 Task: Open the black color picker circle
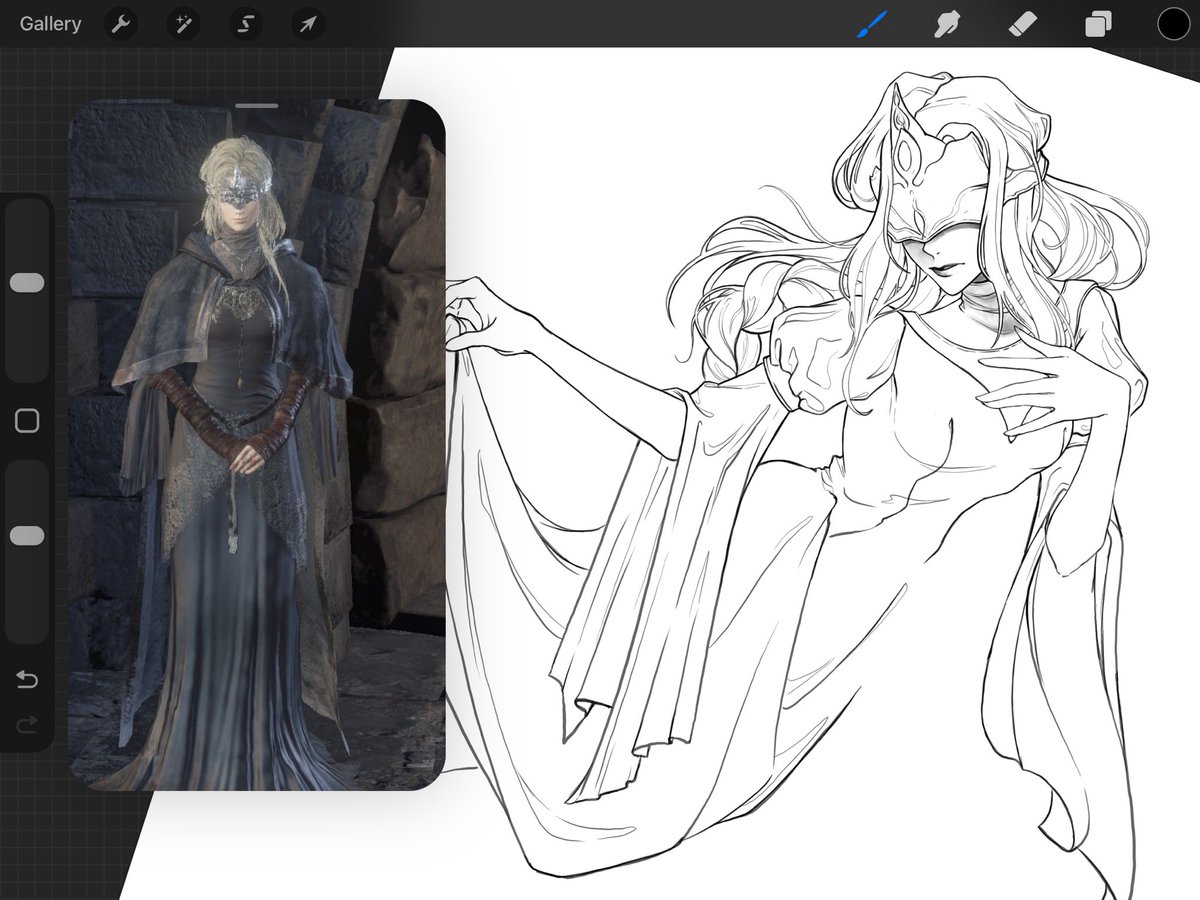pos(1173,24)
